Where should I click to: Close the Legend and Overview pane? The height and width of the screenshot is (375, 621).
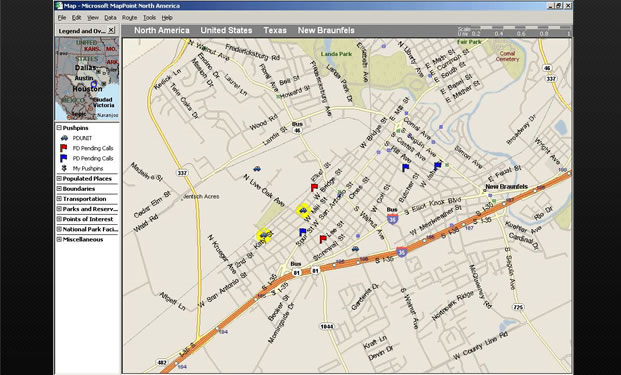111,30
